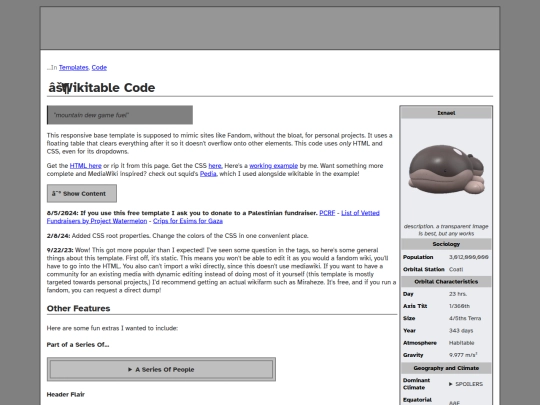The height and width of the screenshot is (405, 540).
Task: Open List of Vetted Fundraisers link
Action: [x=213, y=217]
